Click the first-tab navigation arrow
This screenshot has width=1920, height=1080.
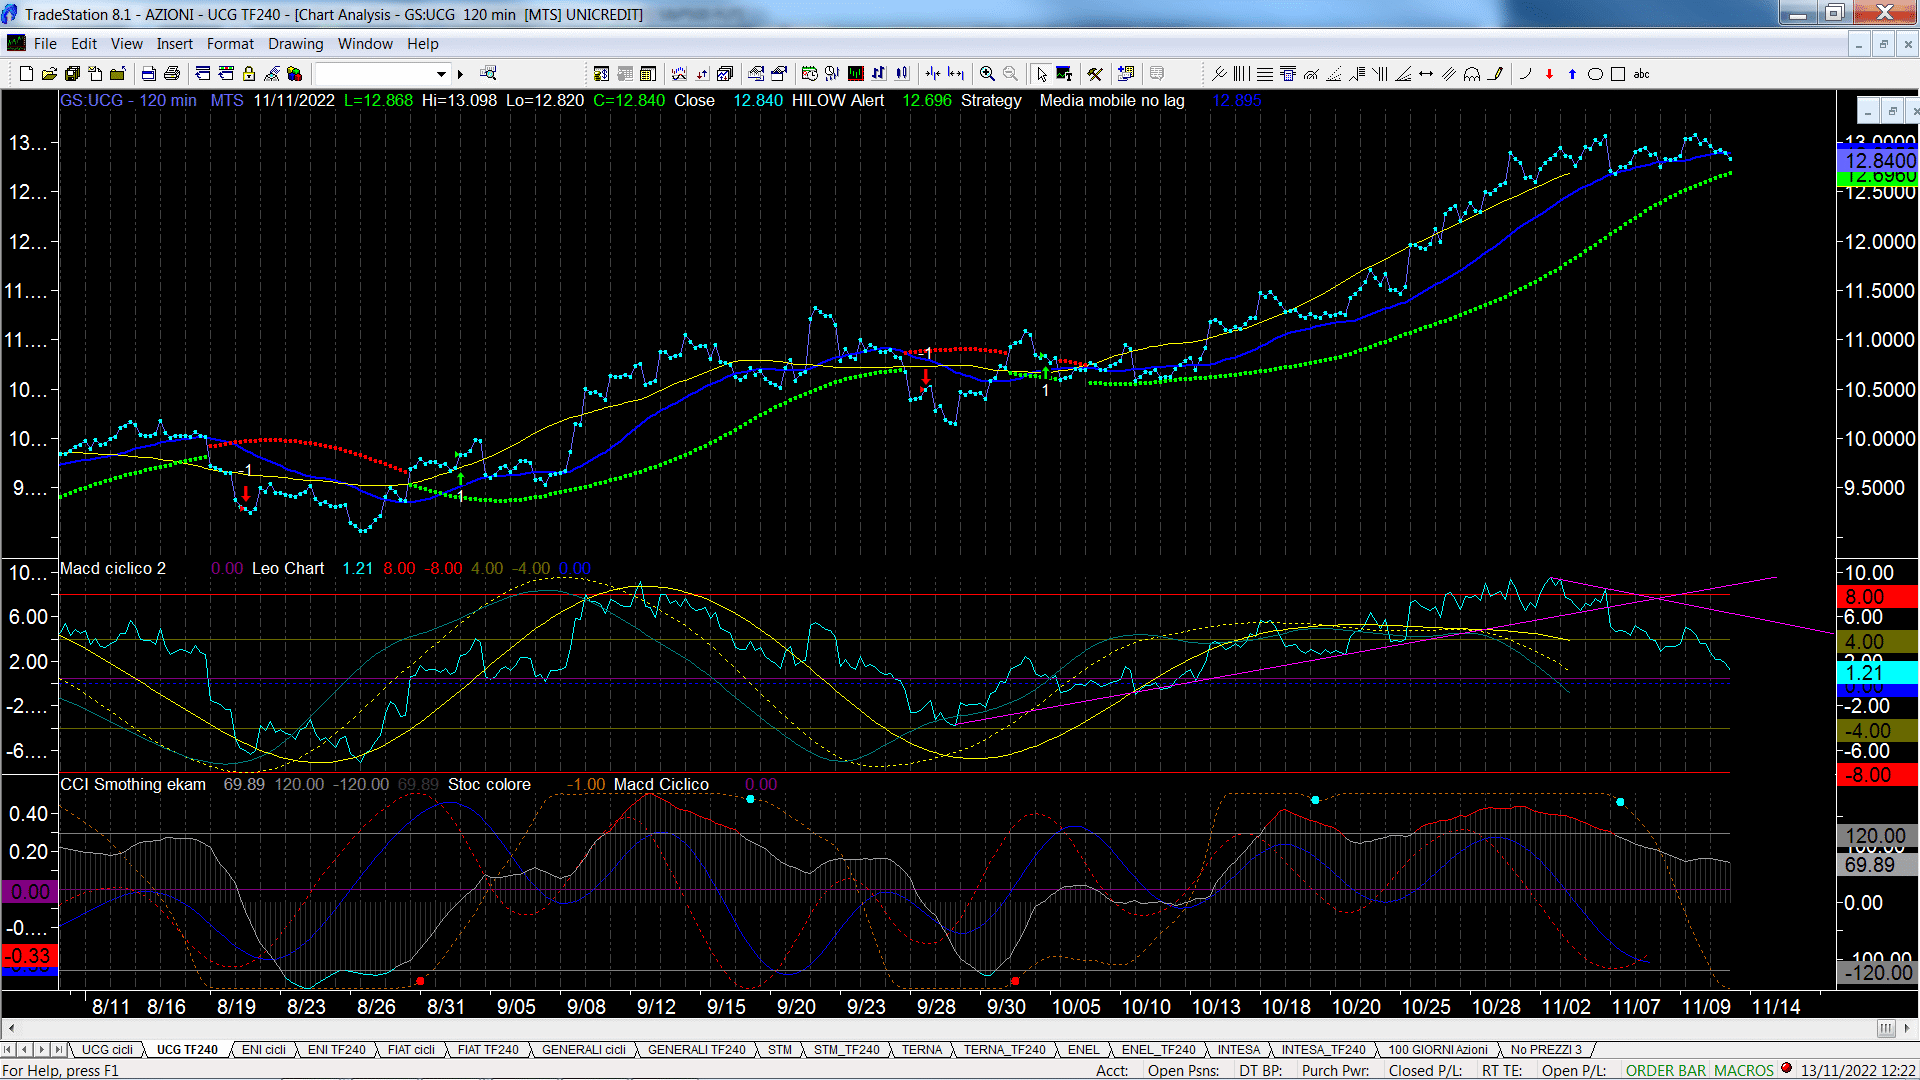tap(9, 1050)
